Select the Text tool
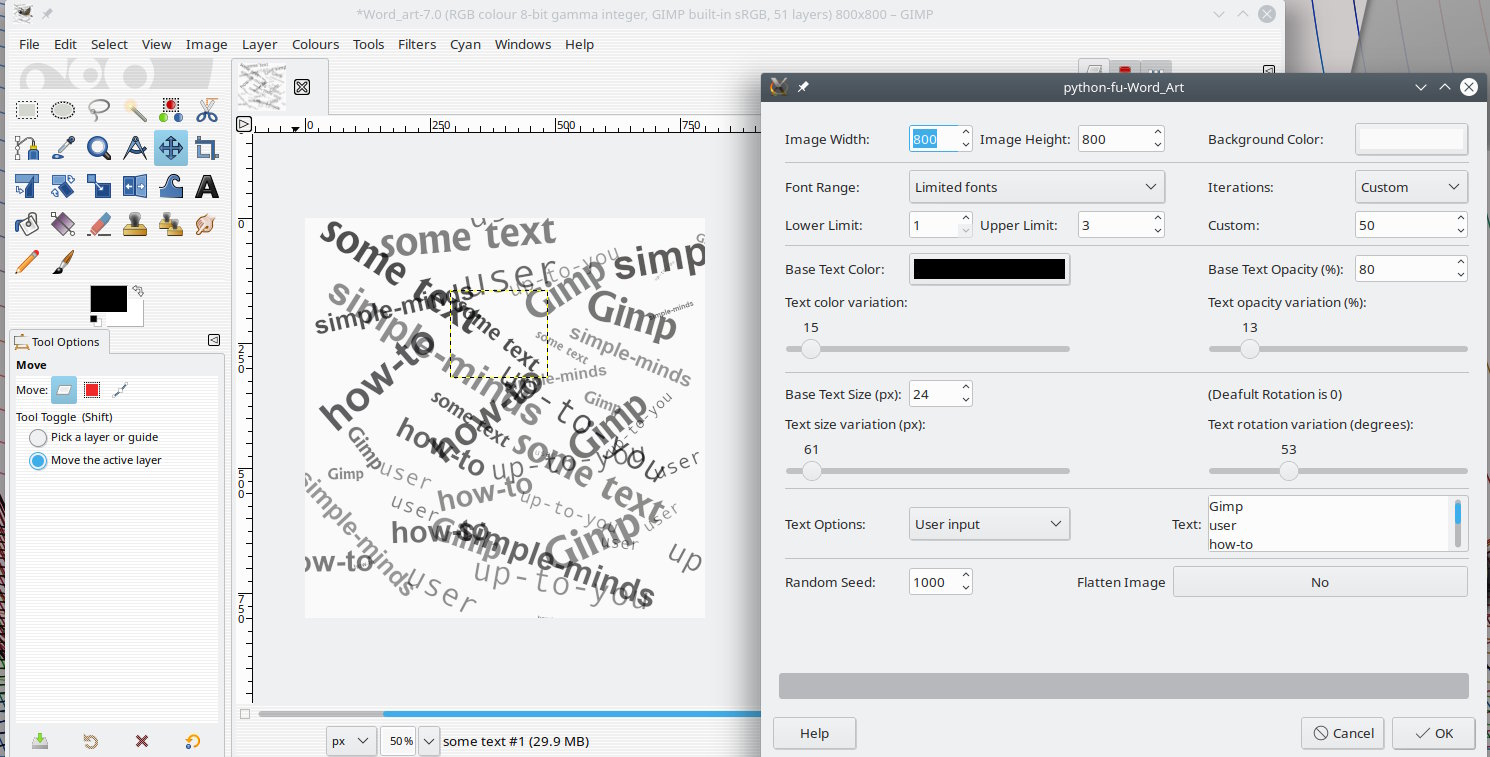This screenshot has width=1490, height=757. pyautogui.click(x=207, y=186)
